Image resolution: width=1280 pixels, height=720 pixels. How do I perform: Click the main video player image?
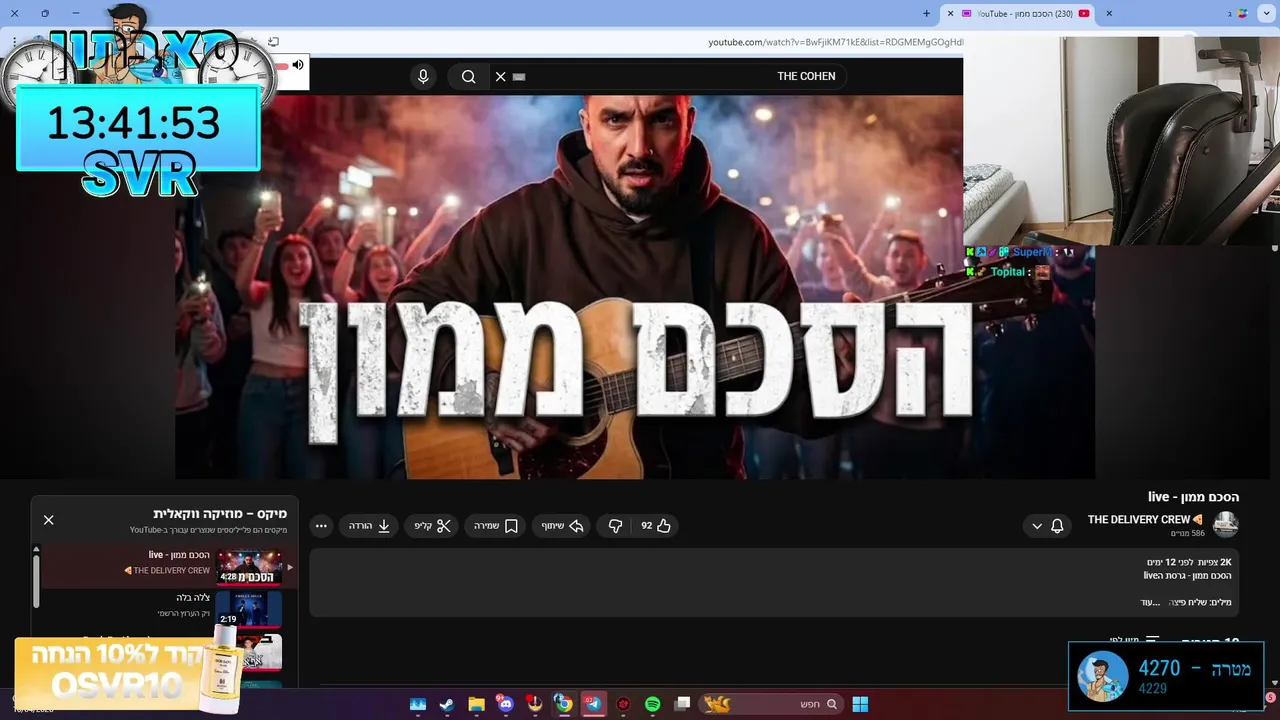point(635,287)
